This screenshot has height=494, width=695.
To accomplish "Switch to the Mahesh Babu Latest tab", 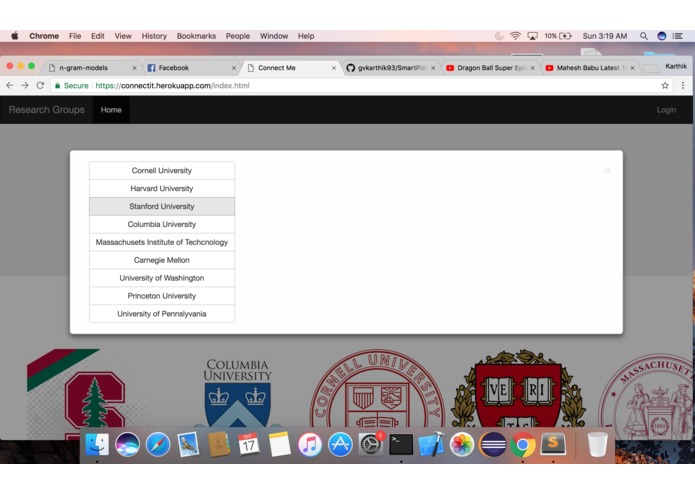I will click(590, 68).
